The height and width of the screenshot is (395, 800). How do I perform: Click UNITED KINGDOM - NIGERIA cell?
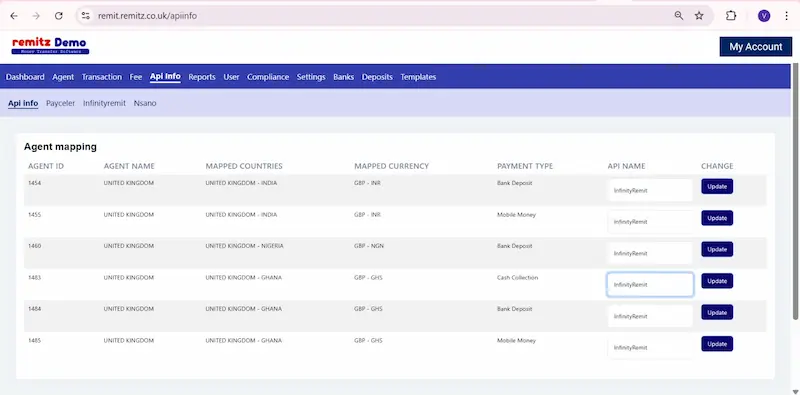click(244, 246)
